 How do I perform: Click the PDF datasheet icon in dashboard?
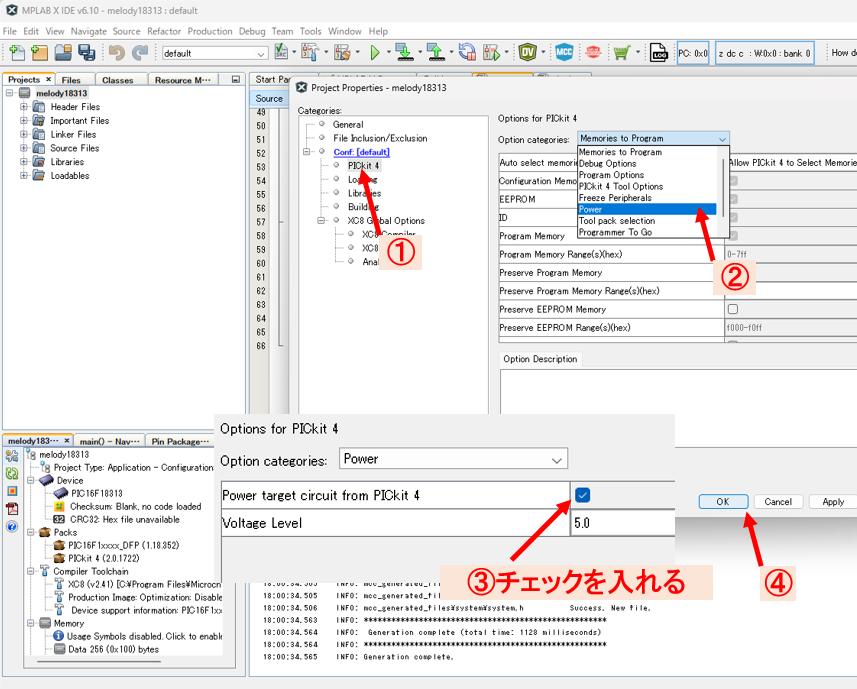click(12, 509)
